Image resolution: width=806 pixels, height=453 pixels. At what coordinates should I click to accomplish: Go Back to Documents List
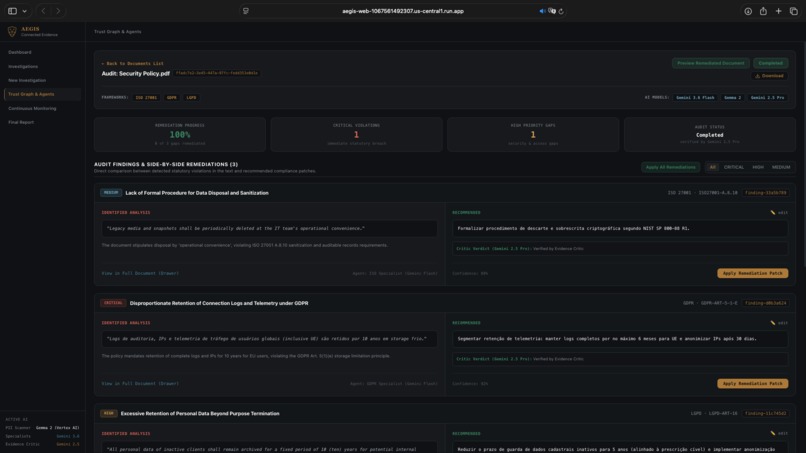(132, 64)
